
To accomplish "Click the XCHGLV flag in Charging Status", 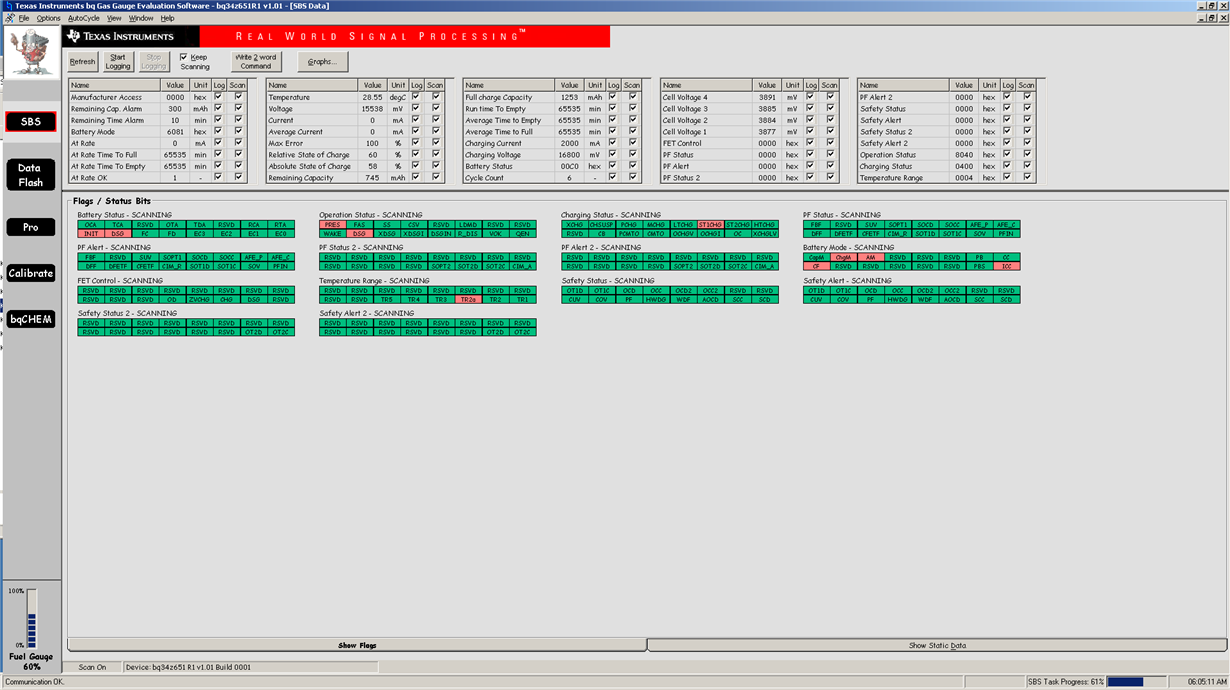I will 764,233.
